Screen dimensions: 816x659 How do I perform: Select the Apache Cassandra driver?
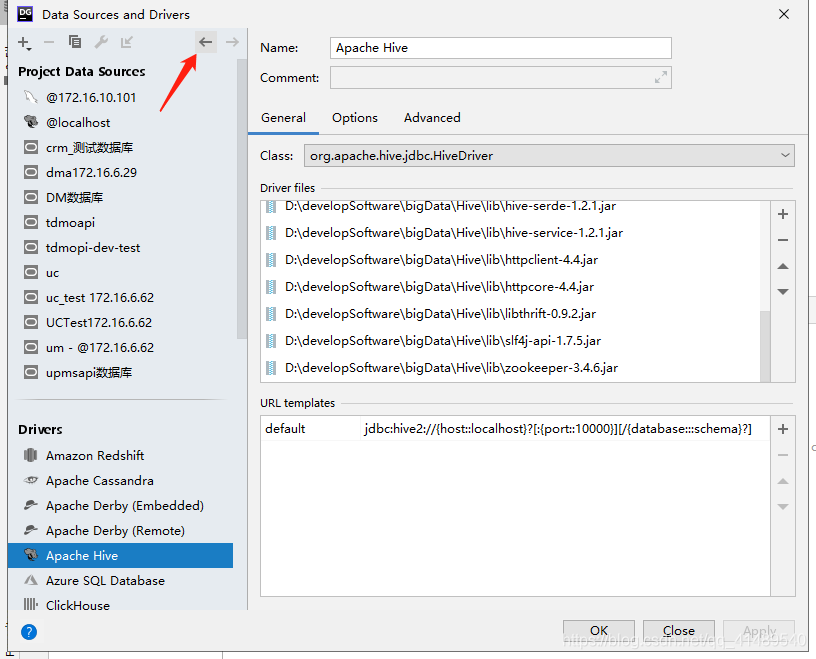[120, 480]
